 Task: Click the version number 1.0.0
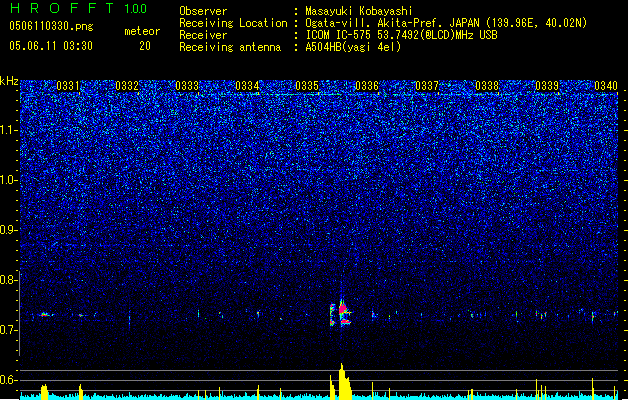pyautogui.click(x=136, y=9)
